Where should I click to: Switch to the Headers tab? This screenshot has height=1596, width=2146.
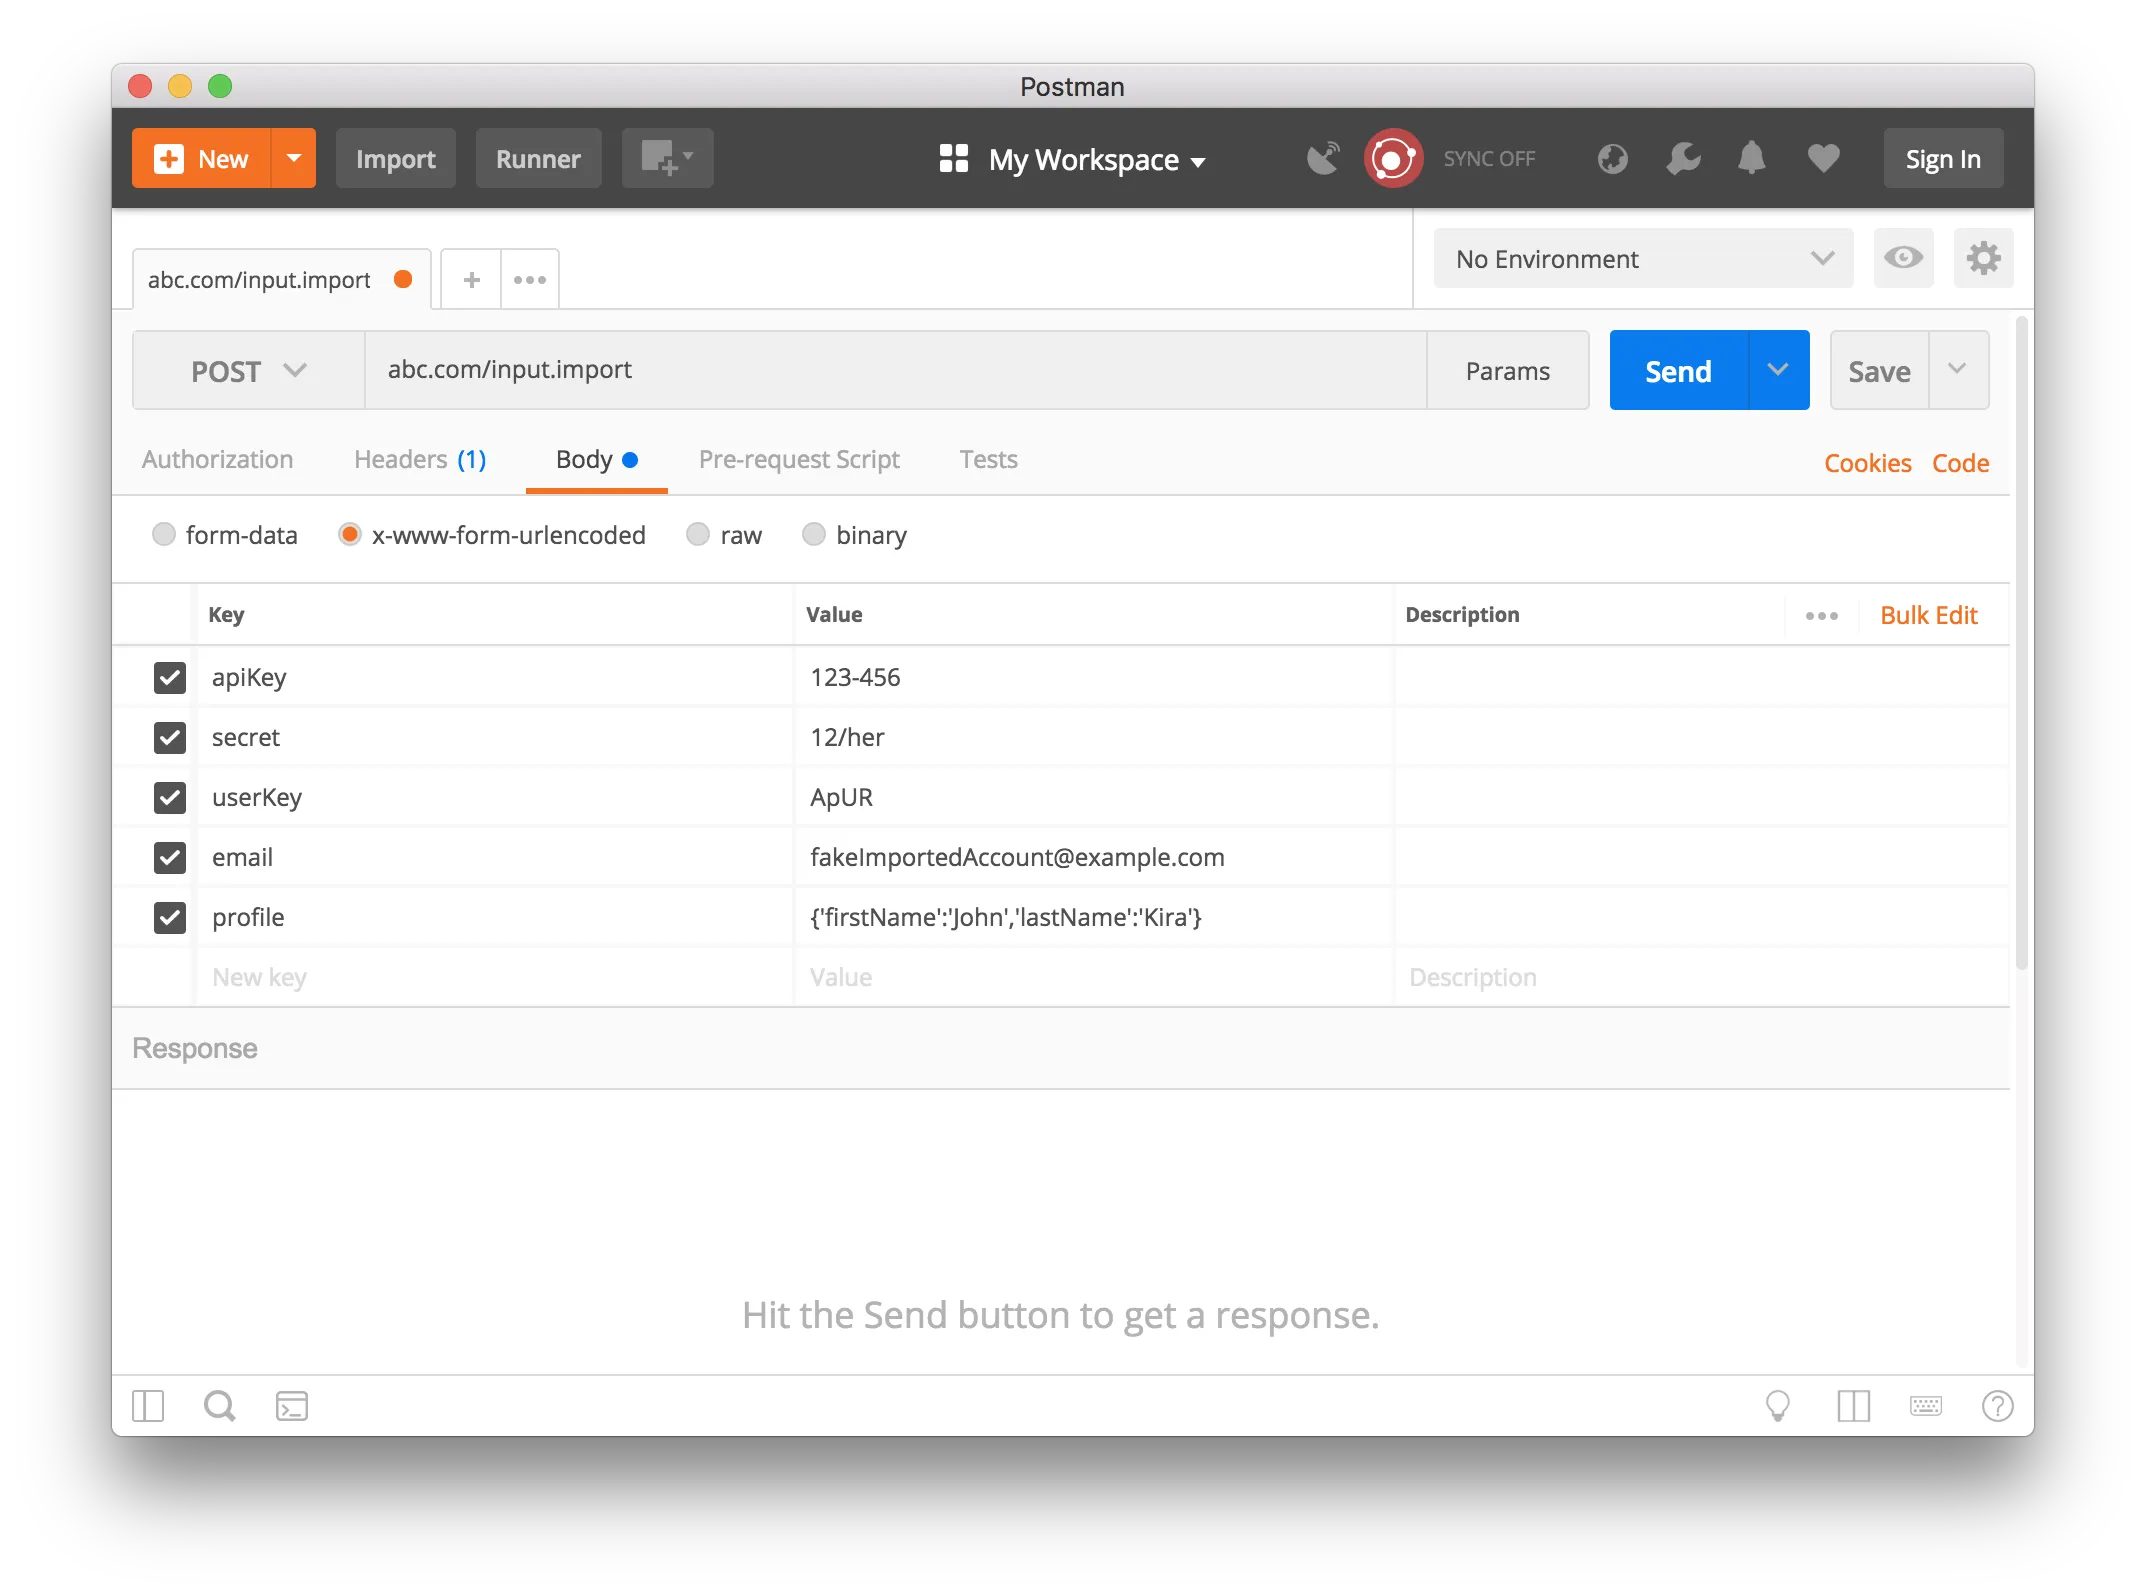pos(419,460)
